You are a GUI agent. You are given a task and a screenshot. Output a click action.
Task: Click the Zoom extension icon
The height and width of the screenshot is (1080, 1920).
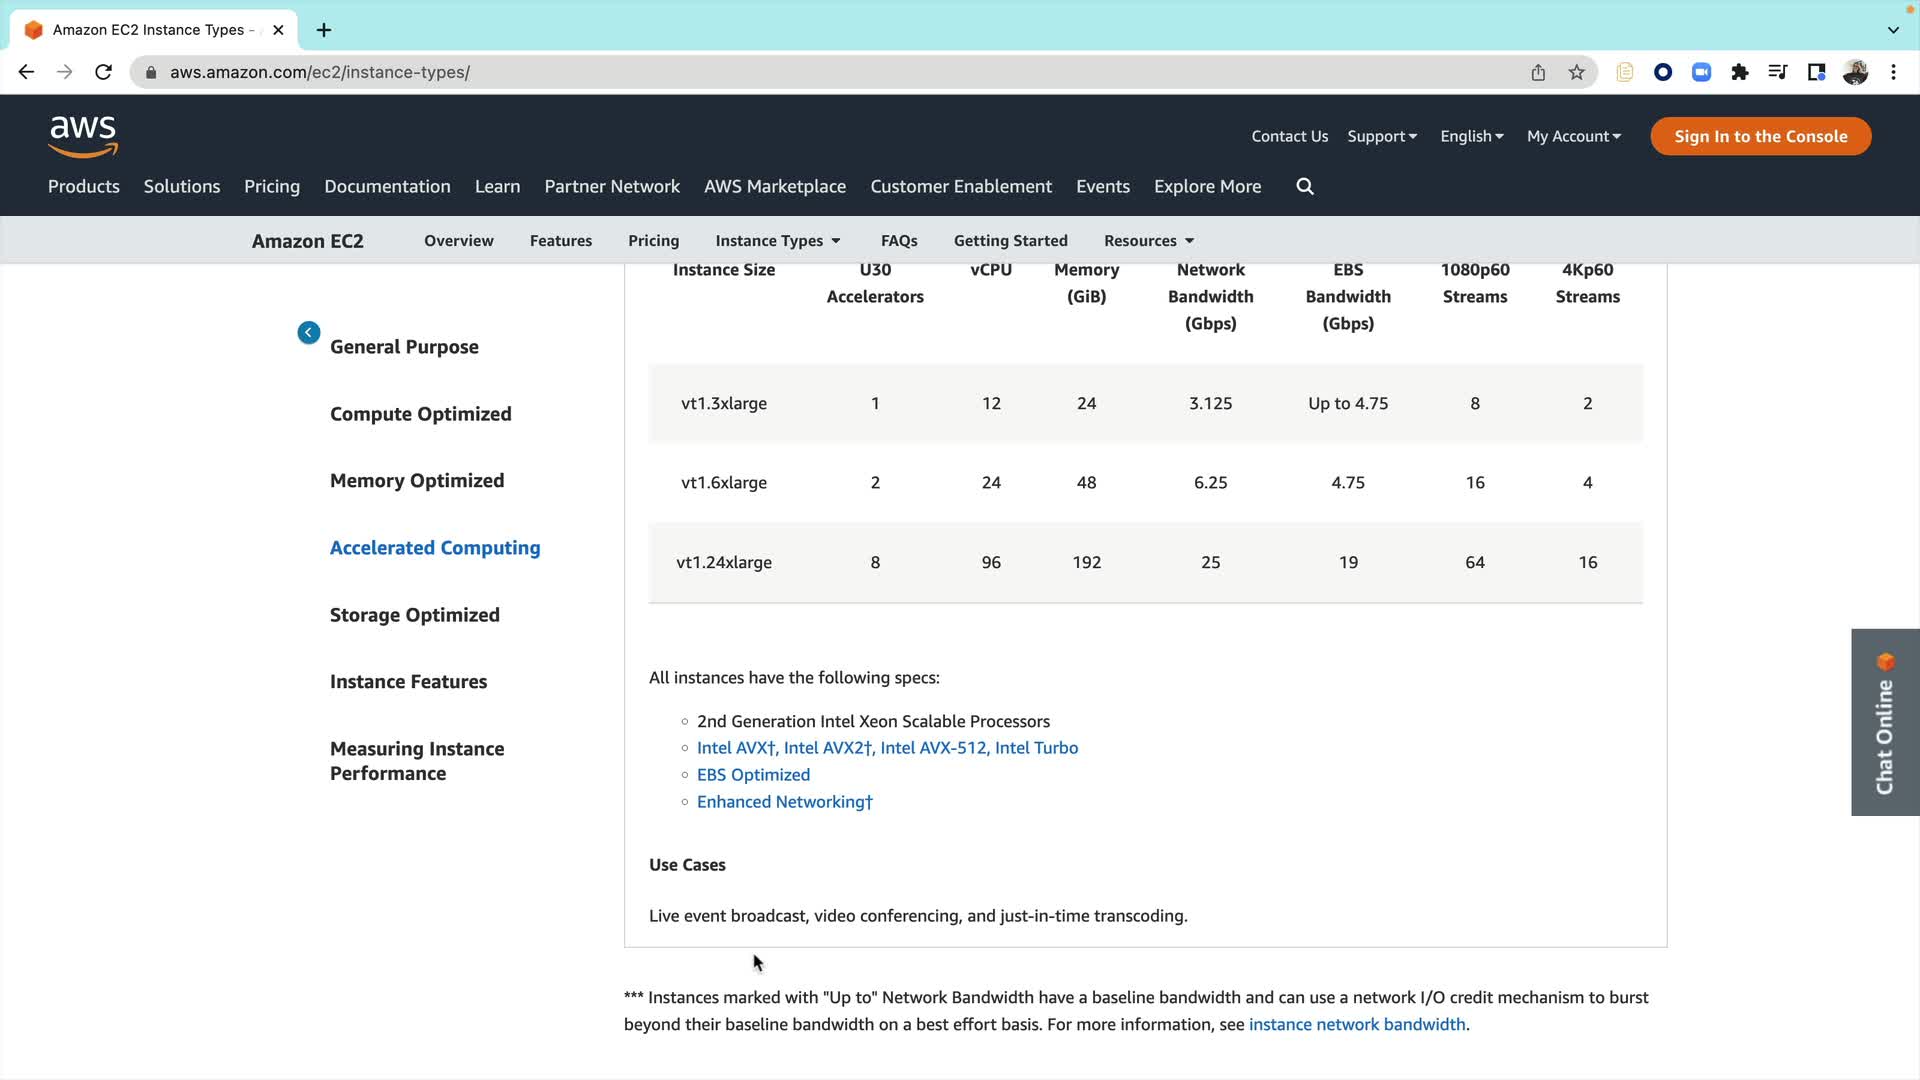1701,72
